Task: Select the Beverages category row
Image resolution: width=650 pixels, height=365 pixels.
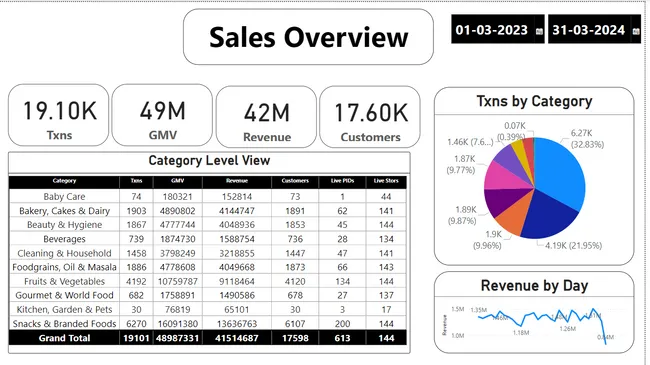Action: [x=208, y=239]
